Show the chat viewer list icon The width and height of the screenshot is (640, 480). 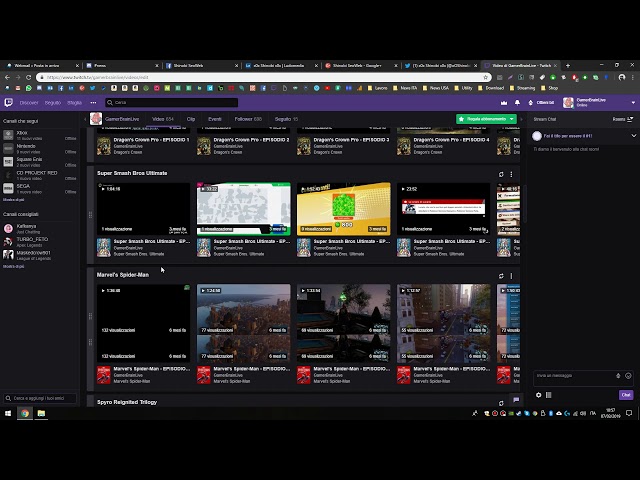(549, 395)
